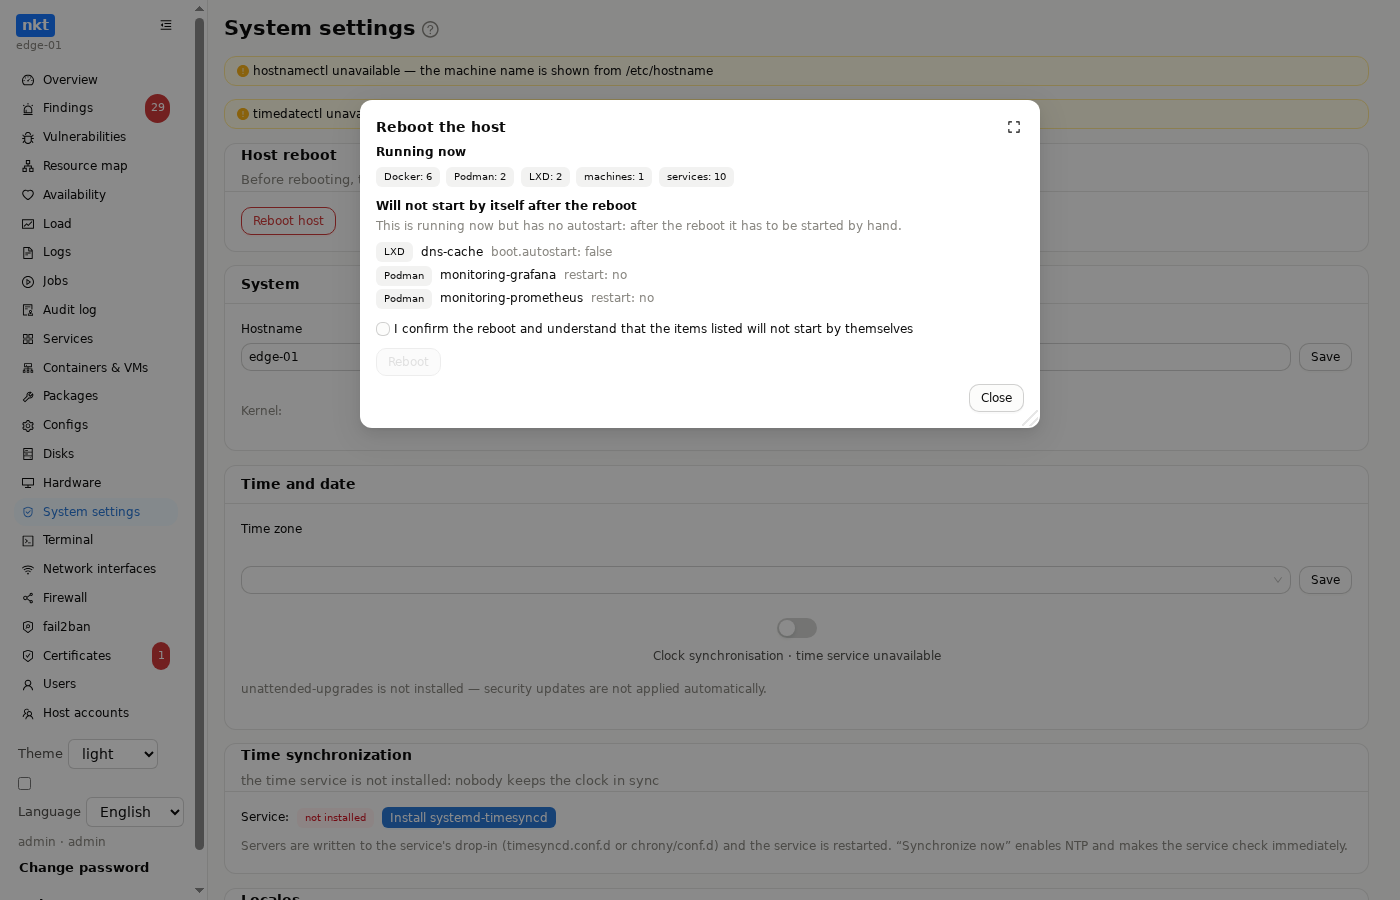Image resolution: width=1400 pixels, height=900 pixels.
Task: Open the Terminal page
Action: (x=96, y=540)
